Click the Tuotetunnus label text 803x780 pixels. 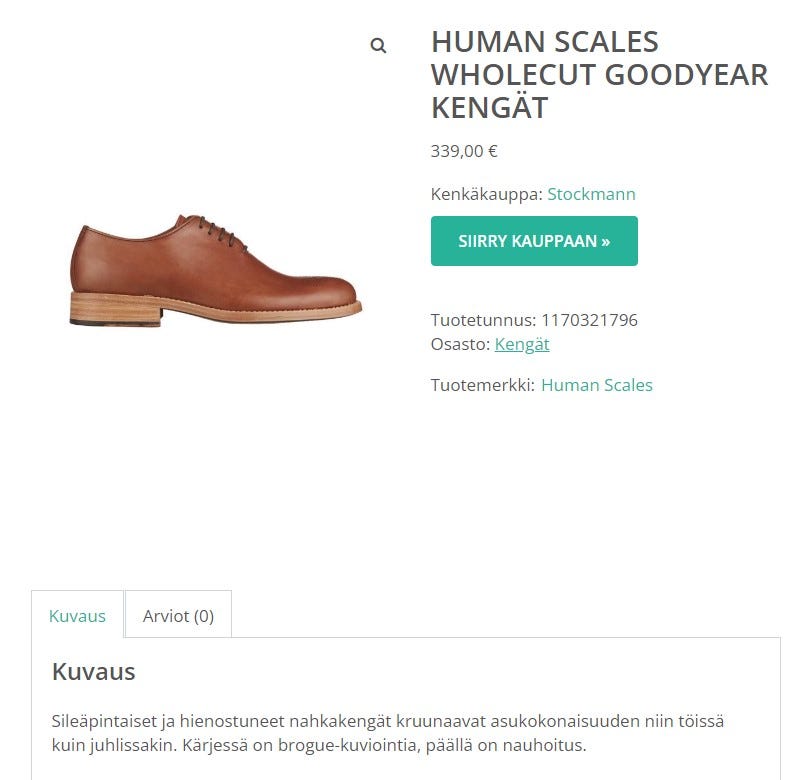(x=483, y=320)
